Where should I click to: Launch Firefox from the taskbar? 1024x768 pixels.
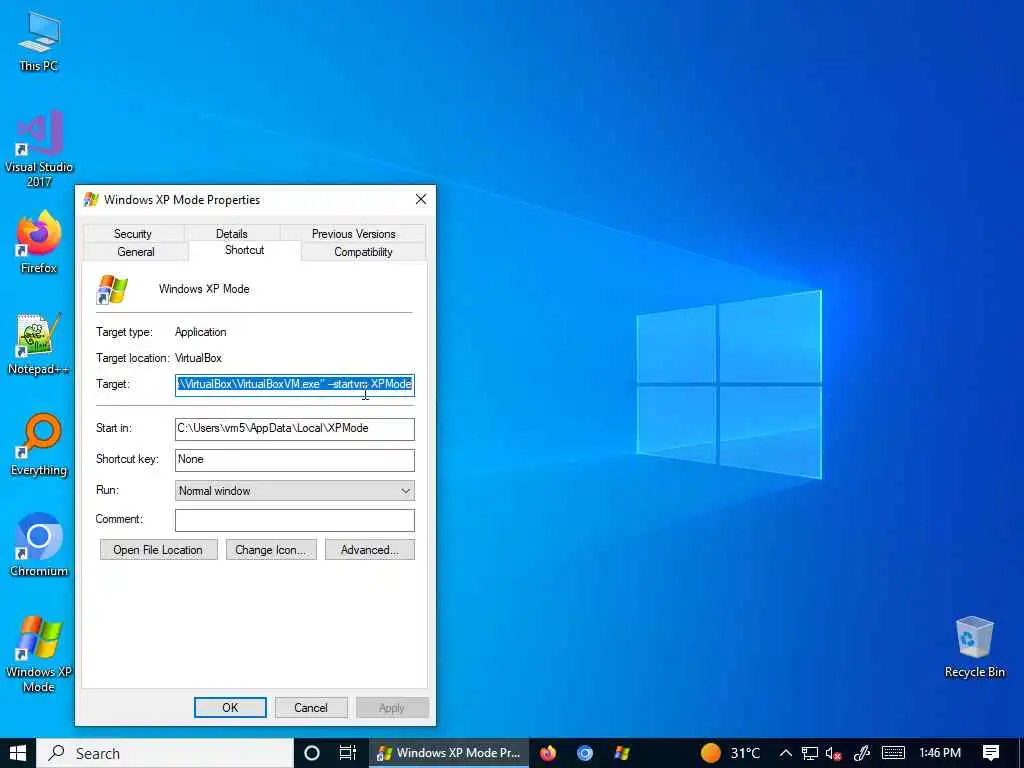pyautogui.click(x=548, y=753)
